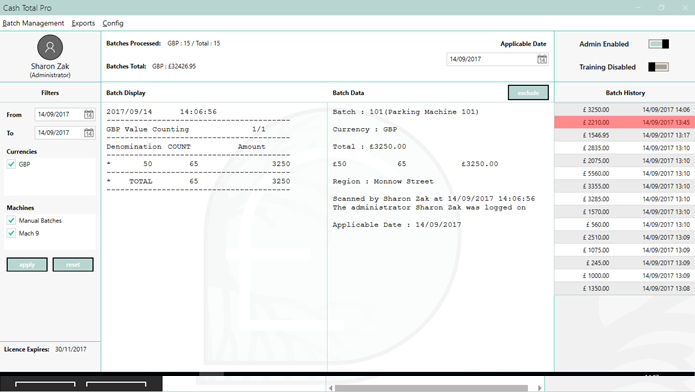Open the From date calendar icon
Image resolution: width=695 pixels, height=392 pixels.
89,114
